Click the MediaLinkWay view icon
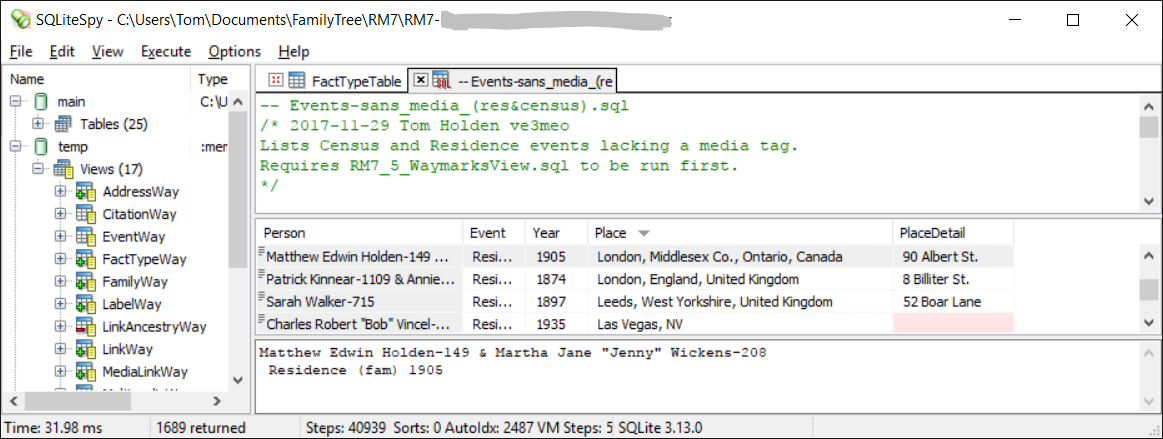Image resolution: width=1163 pixels, height=439 pixels. (x=86, y=372)
